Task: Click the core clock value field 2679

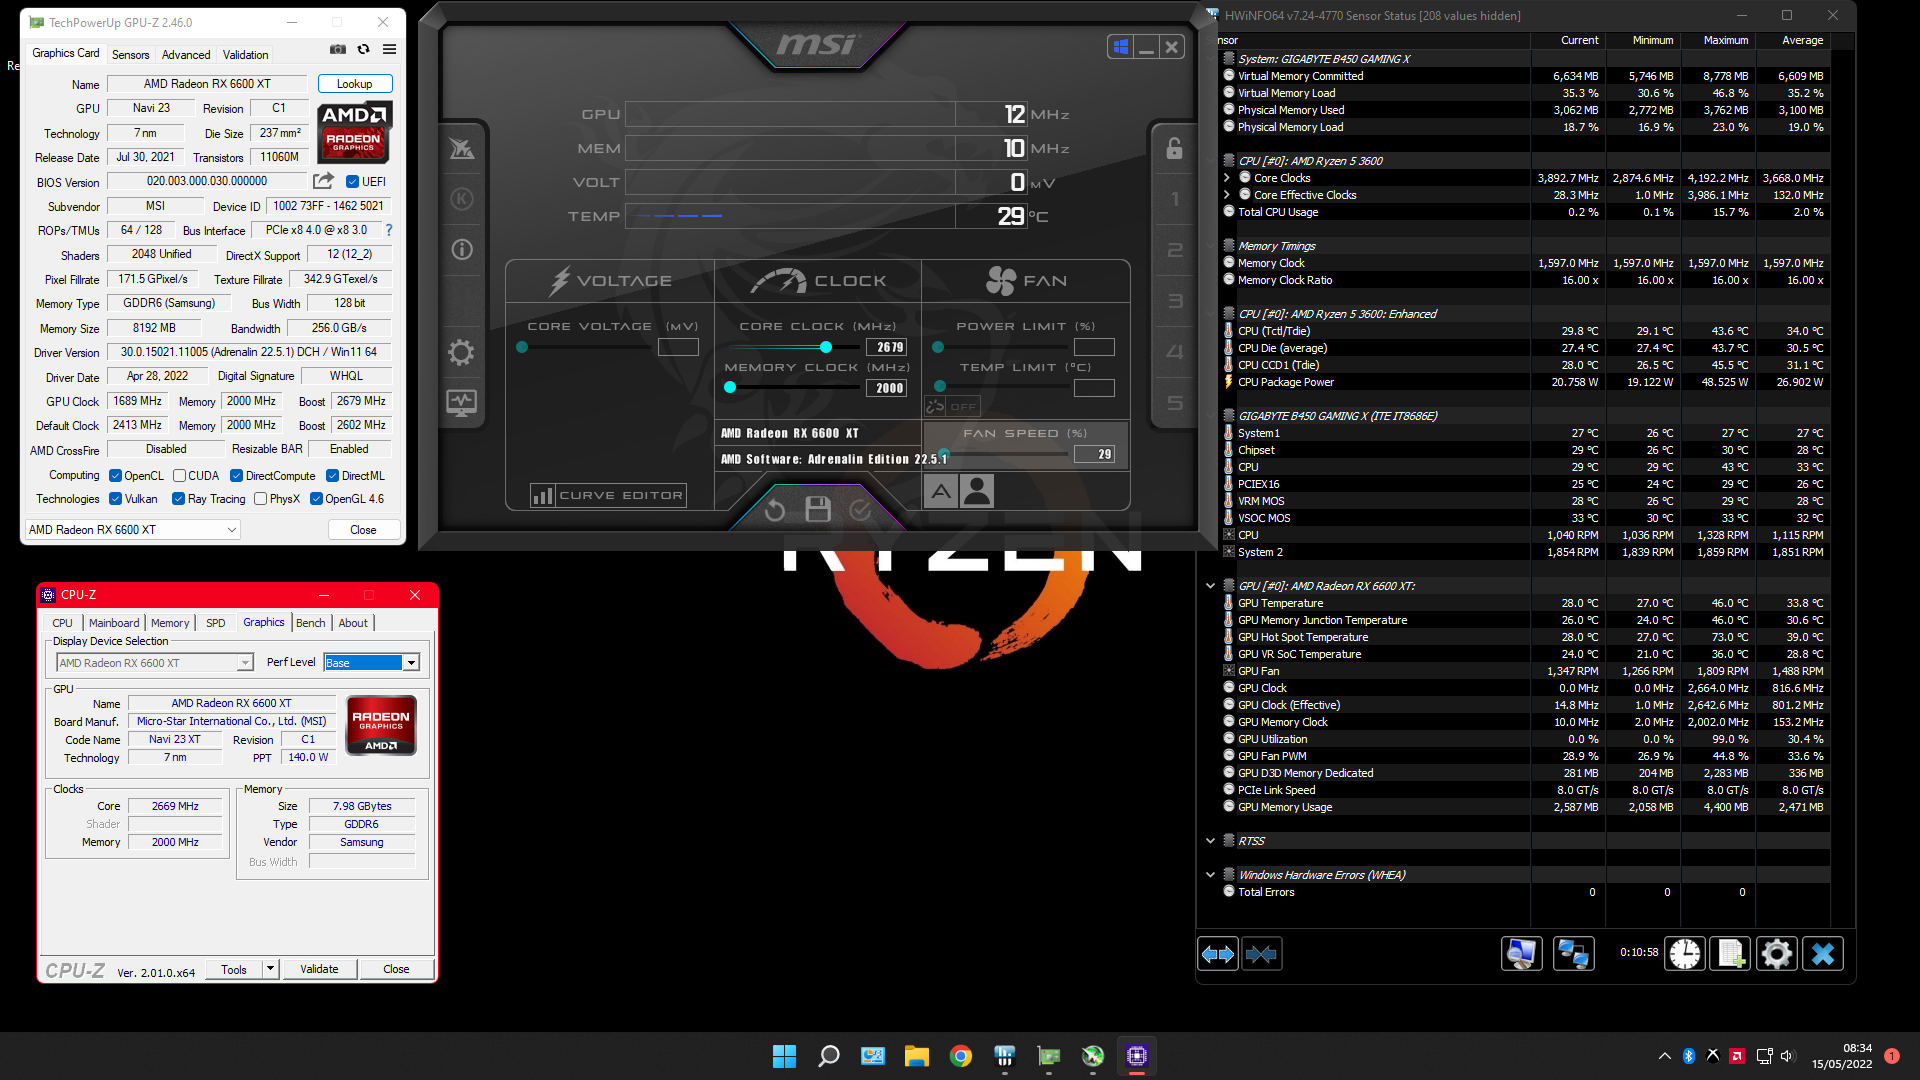Action: click(x=887, y=347)
